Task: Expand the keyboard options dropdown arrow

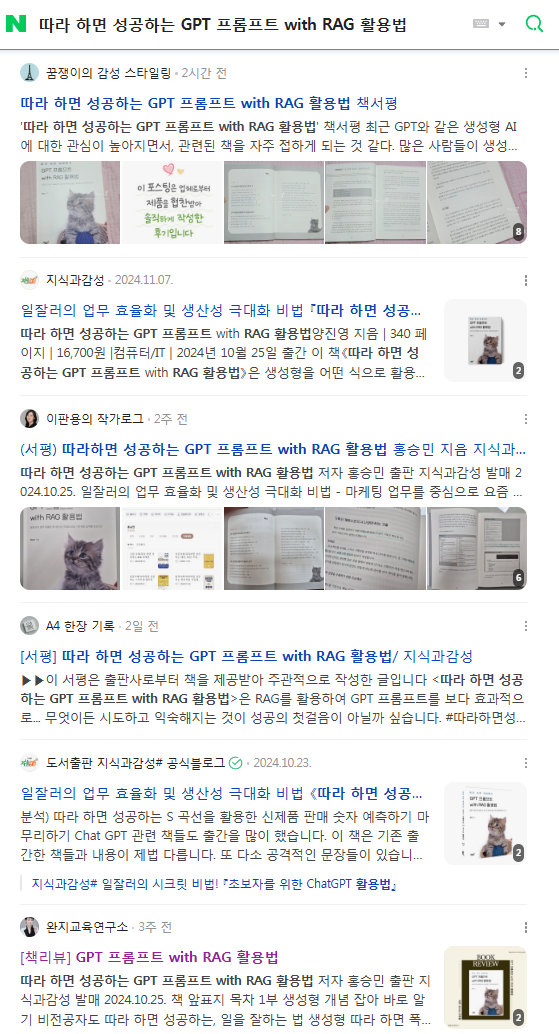Action: 502,24
